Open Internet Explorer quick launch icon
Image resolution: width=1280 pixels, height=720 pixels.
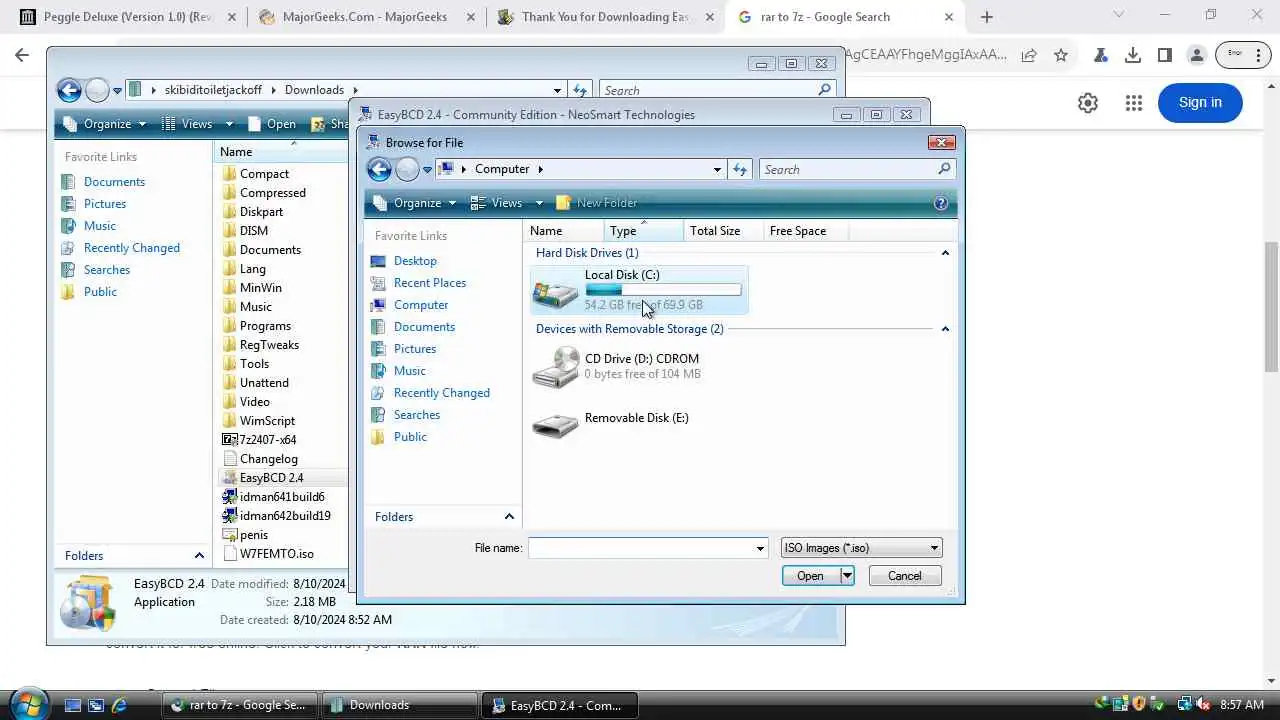[119, 706]
